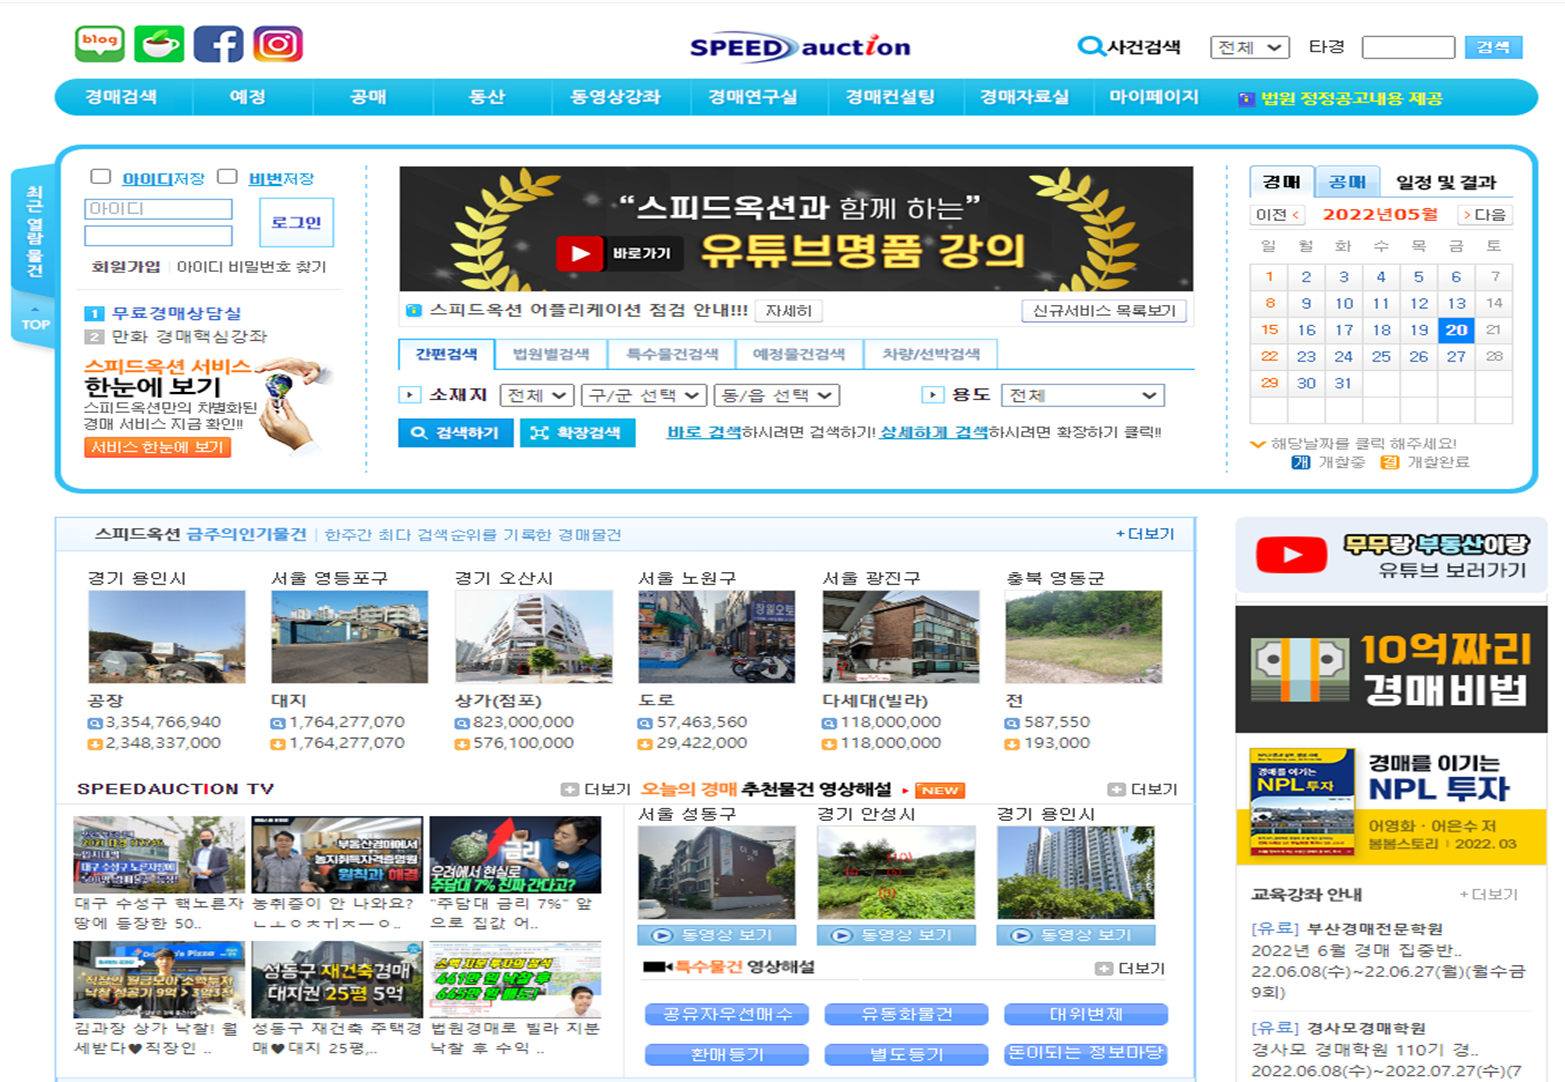Click the 사건검색 magnifier icon
The height and width of the screenshot is (1082, 1565).
(x=1089, y=46)
